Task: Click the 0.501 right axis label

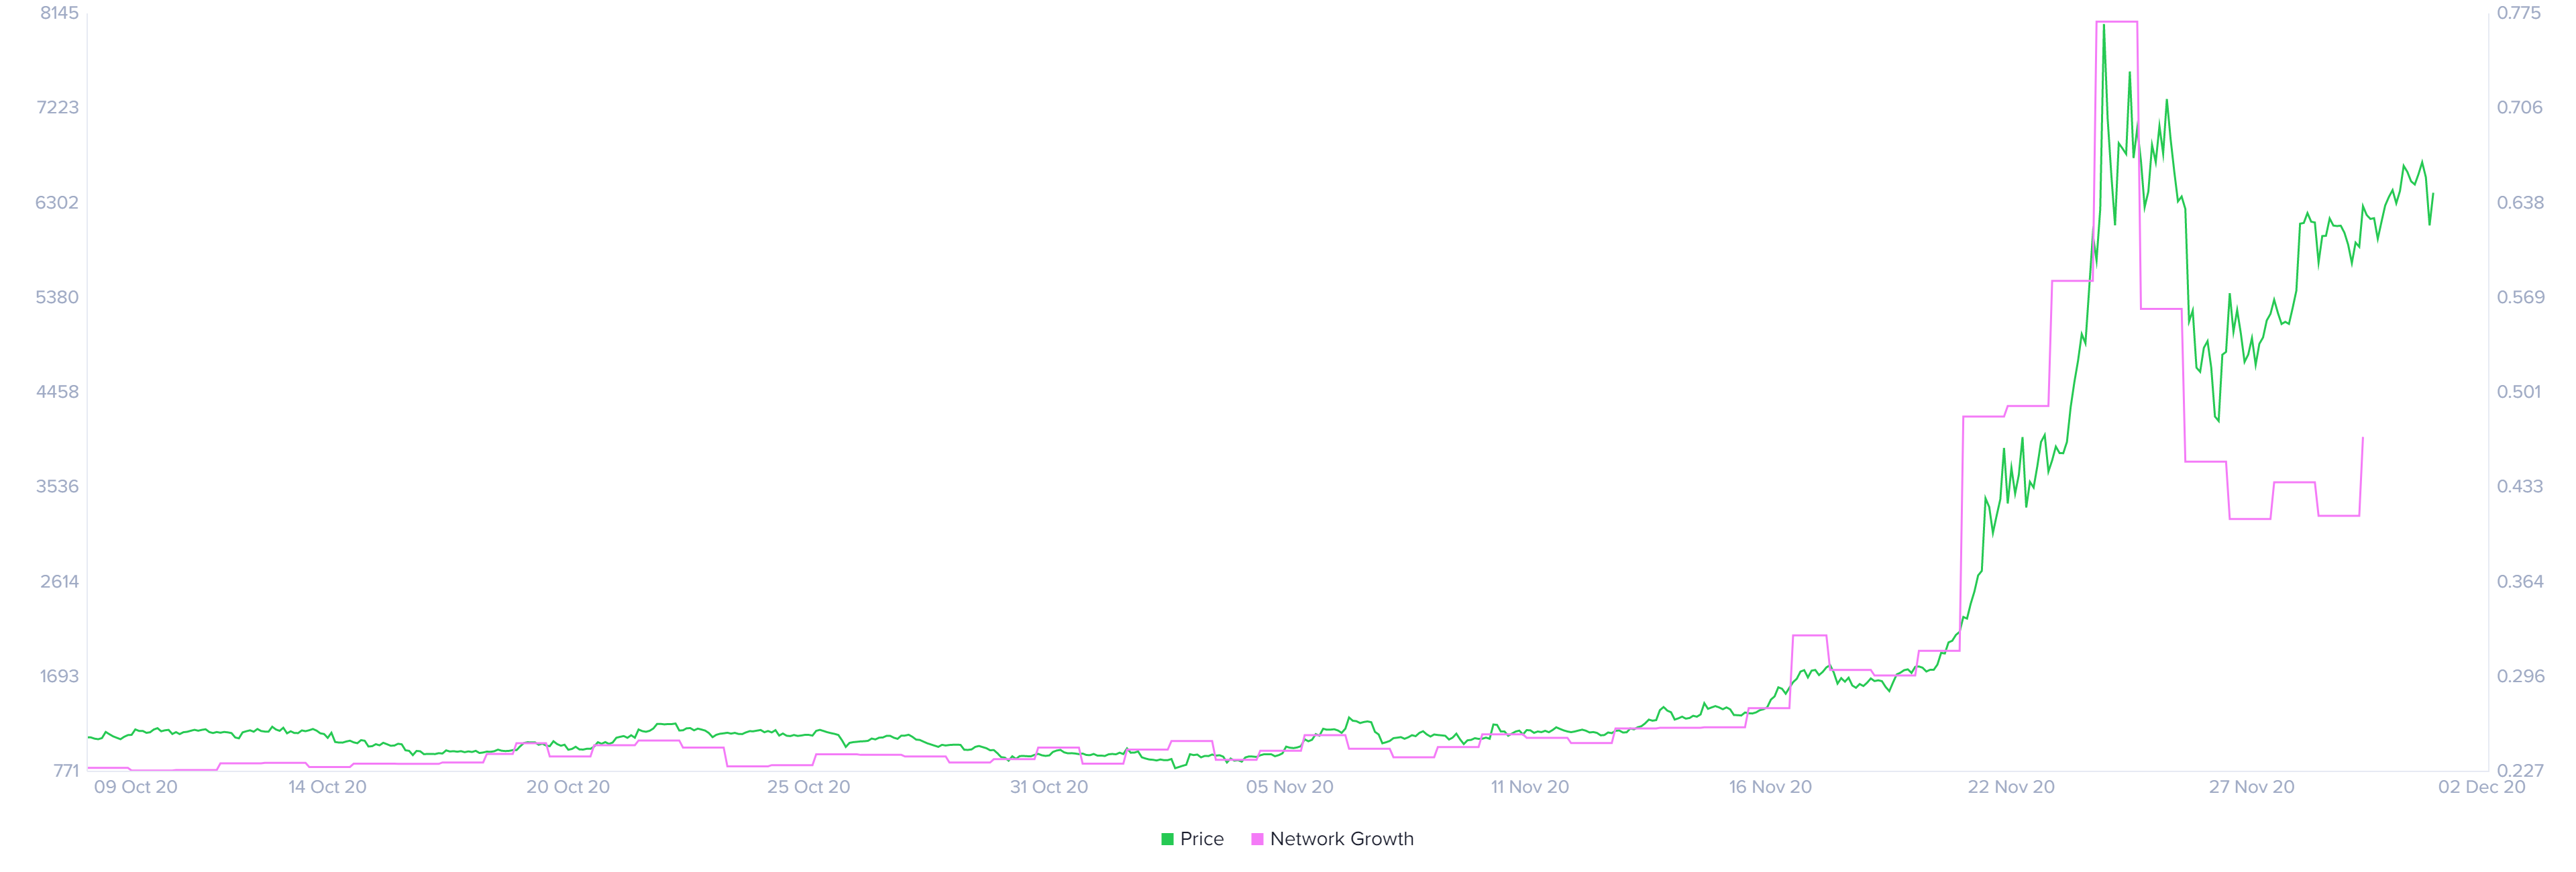Action: [2518, 392]
